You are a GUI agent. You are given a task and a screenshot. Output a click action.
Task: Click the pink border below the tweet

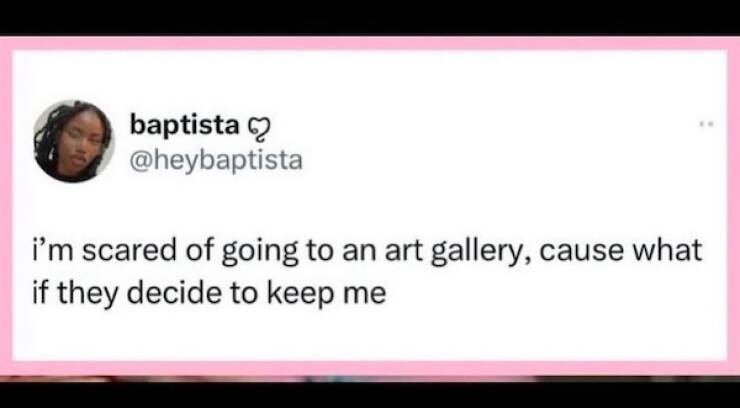(370, 367)
